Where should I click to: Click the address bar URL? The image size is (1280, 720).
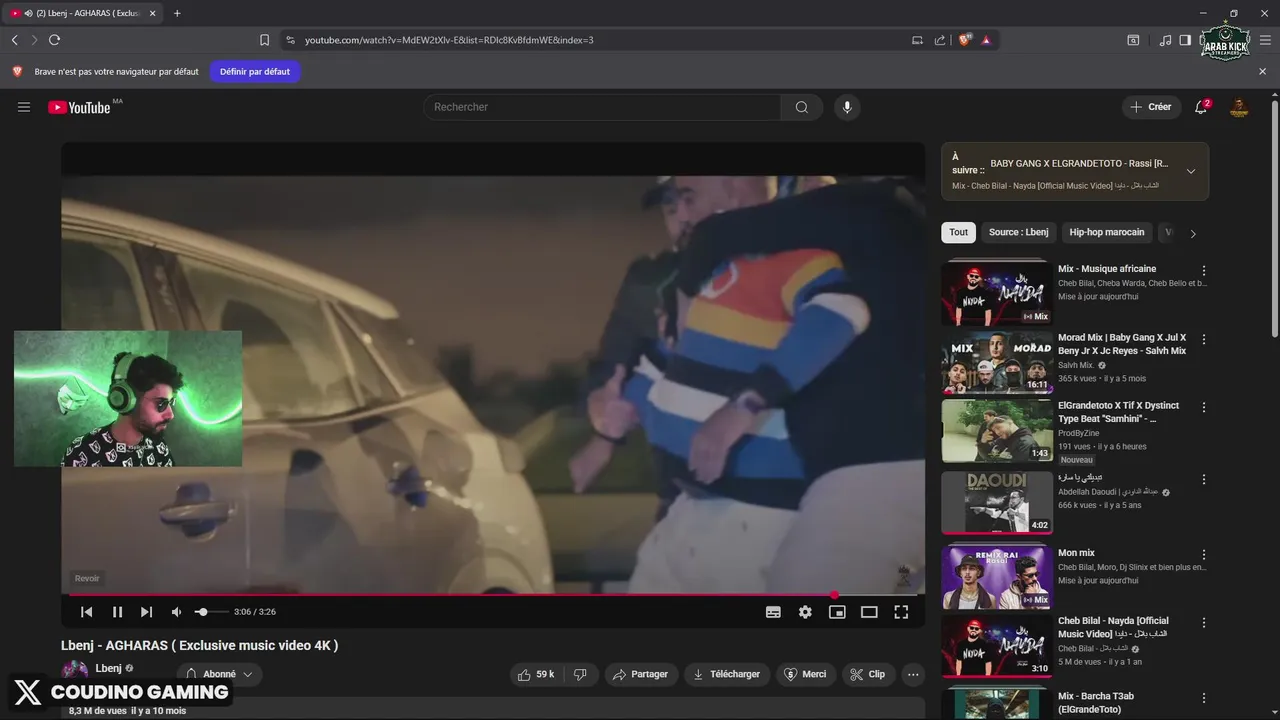click(x=449, y=40)
